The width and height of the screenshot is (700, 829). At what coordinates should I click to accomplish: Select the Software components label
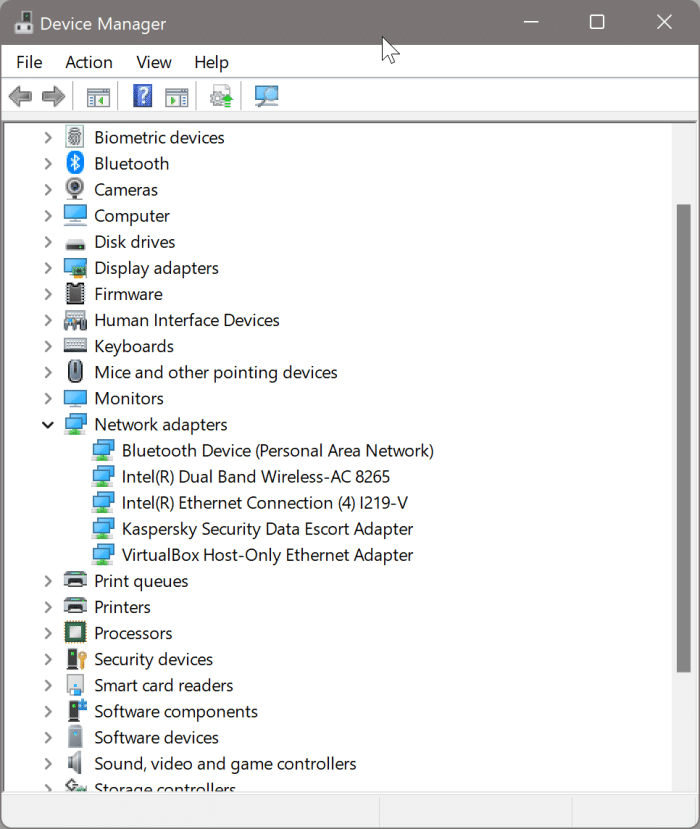point(176,712)
